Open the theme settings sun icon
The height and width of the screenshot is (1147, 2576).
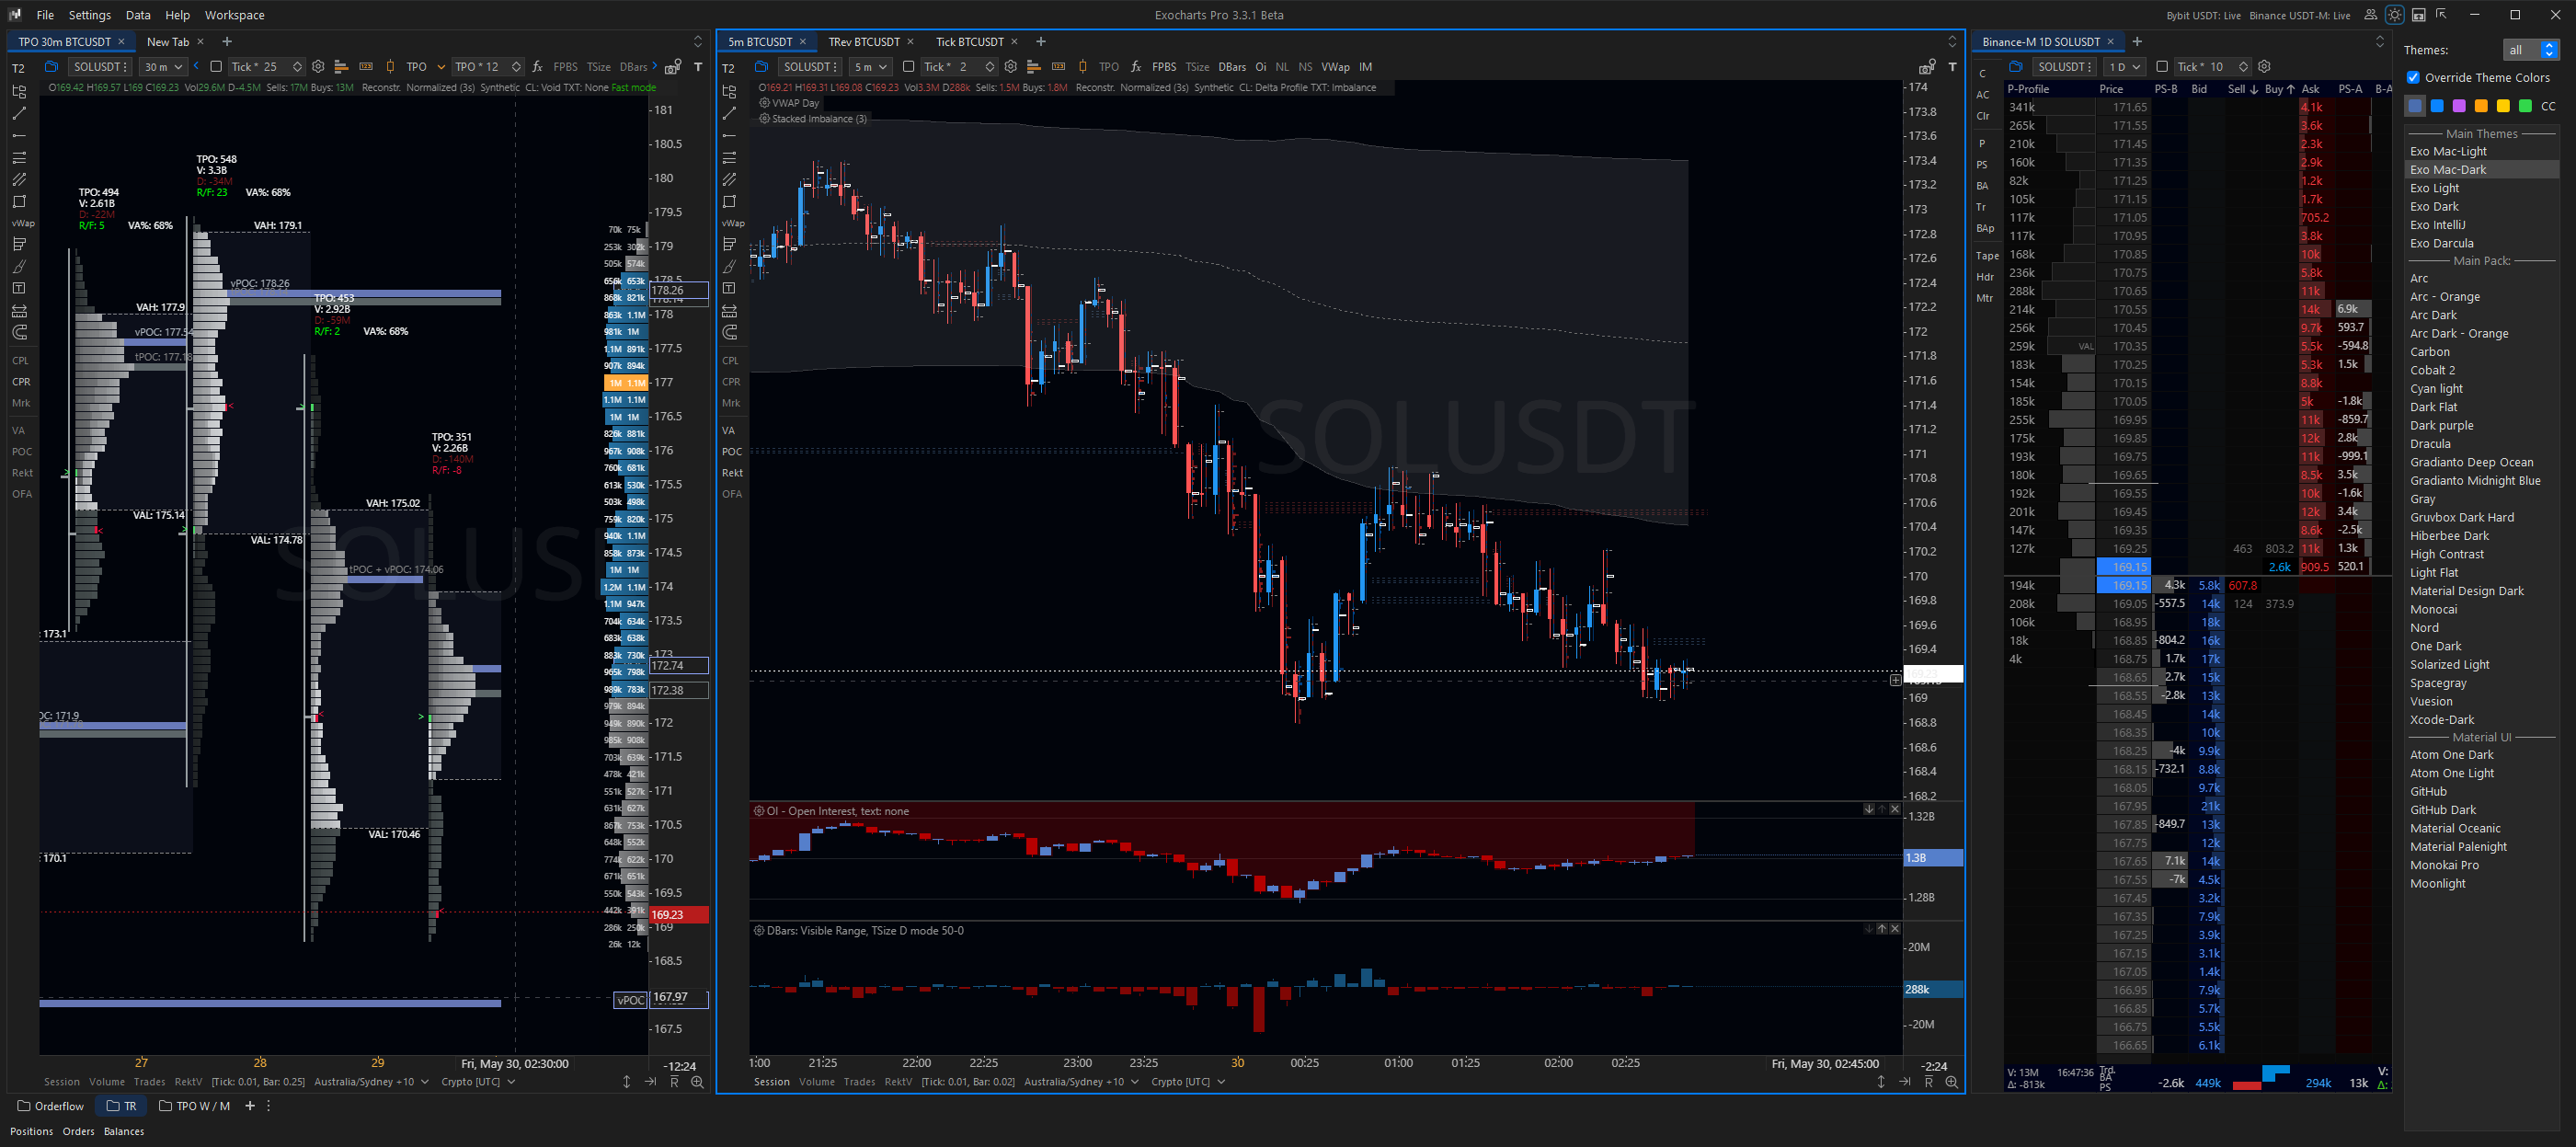[x=2394, y=15]
